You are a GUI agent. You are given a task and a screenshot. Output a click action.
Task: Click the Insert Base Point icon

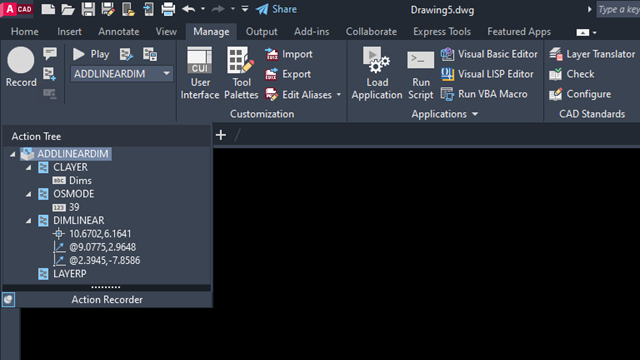(50, 74)
